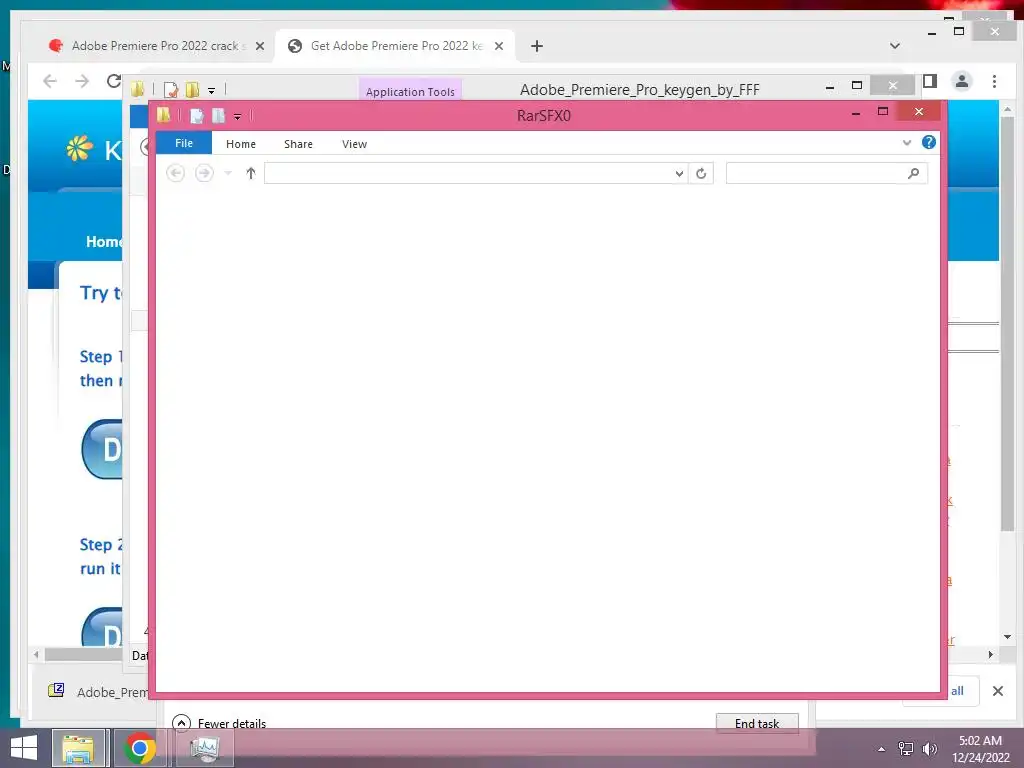Close the RarSFX0 window
Screen dimensions: 1024x768
(919, 112)
